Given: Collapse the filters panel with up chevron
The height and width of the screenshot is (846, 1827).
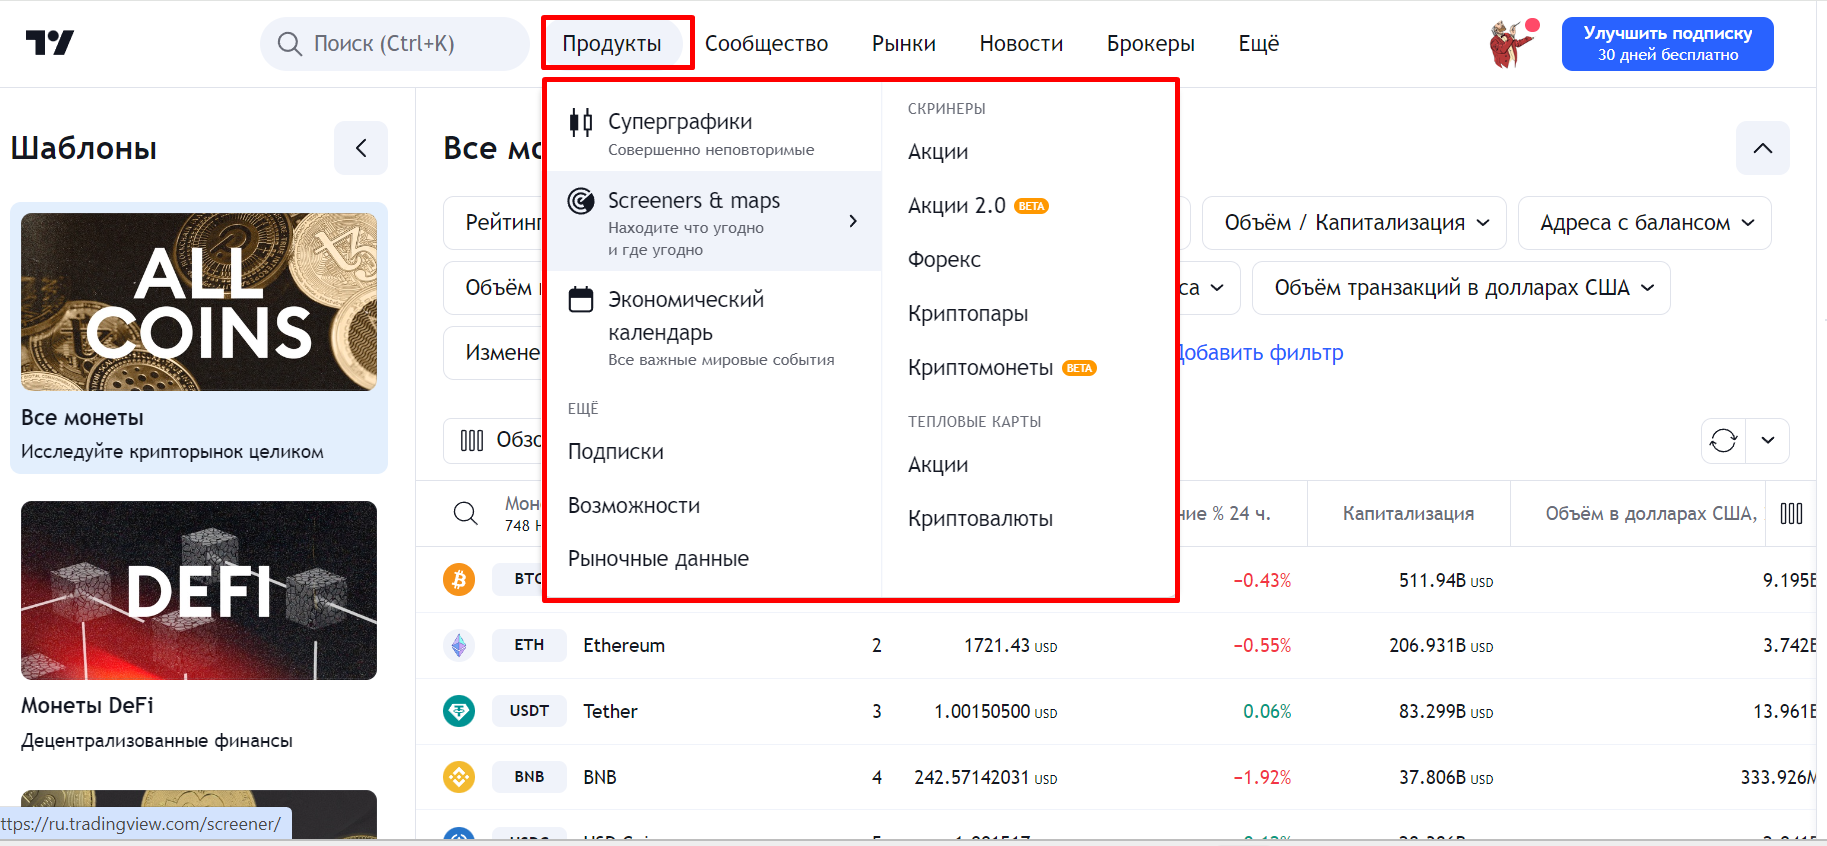Looking at the screenshot, I should click(x=1763, y=148).
